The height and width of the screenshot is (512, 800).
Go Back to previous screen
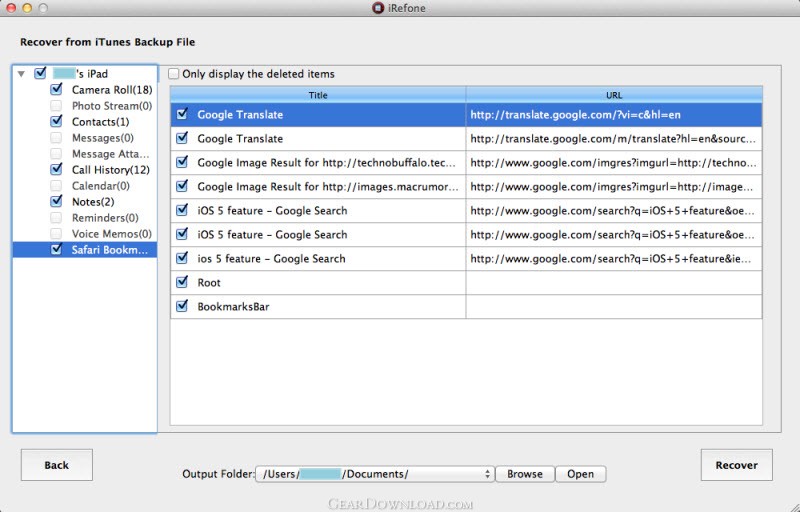pos(57,465)
